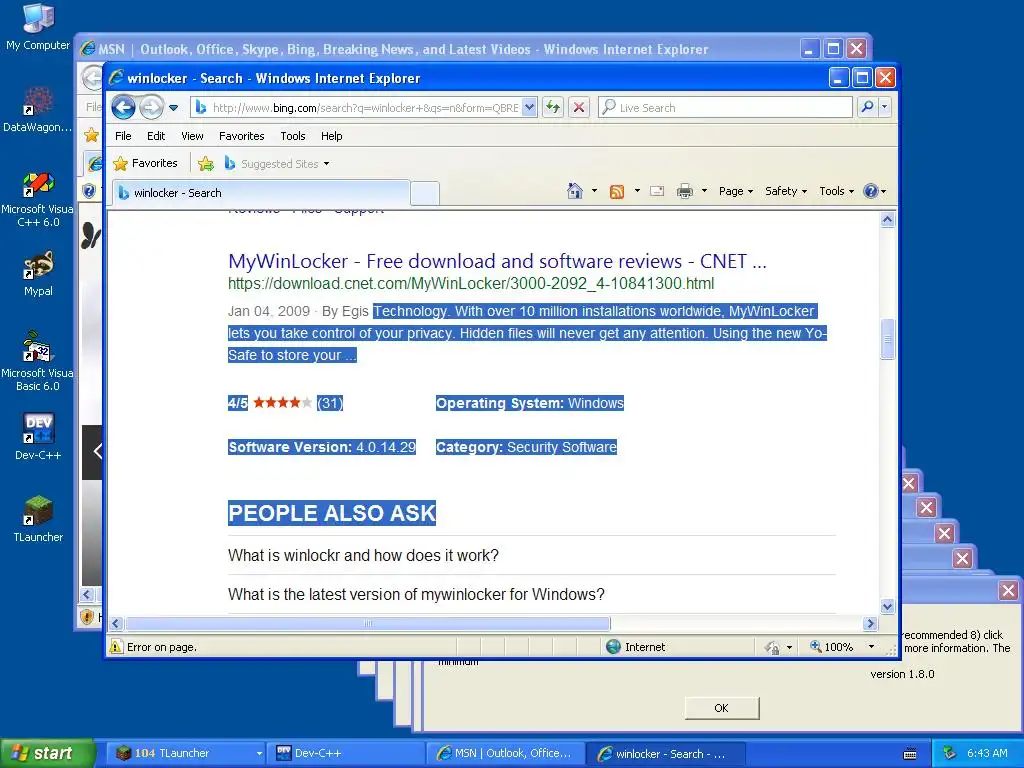Click the Refresh button beside the address bar
The image size is (1024, 768).
coord(553,107)
